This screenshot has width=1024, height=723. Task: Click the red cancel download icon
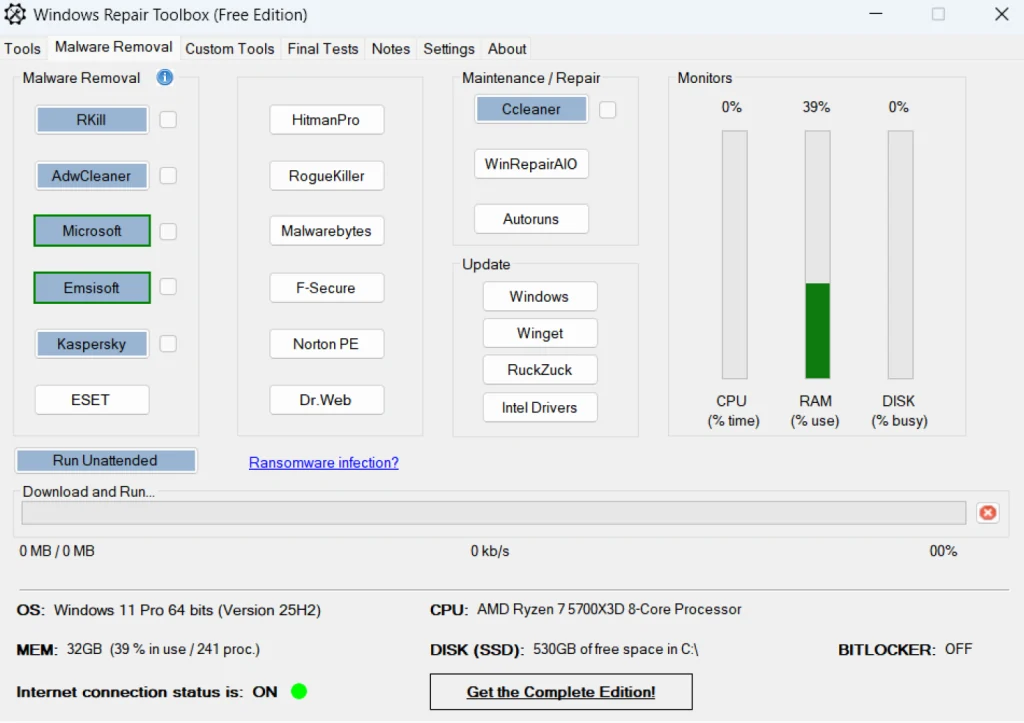click(x=987, y=513)
